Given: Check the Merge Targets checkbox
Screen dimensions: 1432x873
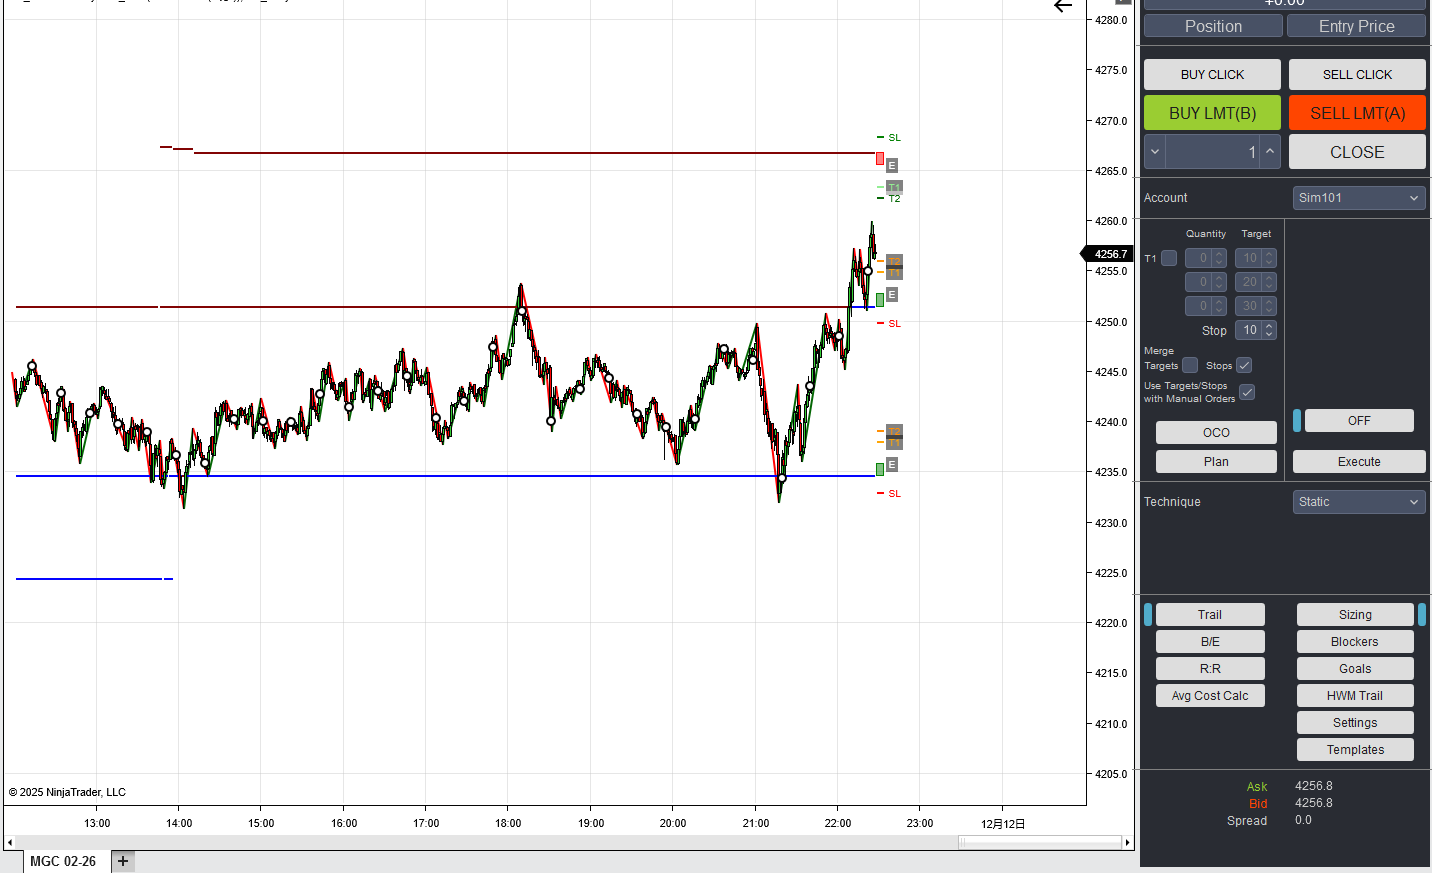Looking at the screenshot, I should tap(1190, 365).
